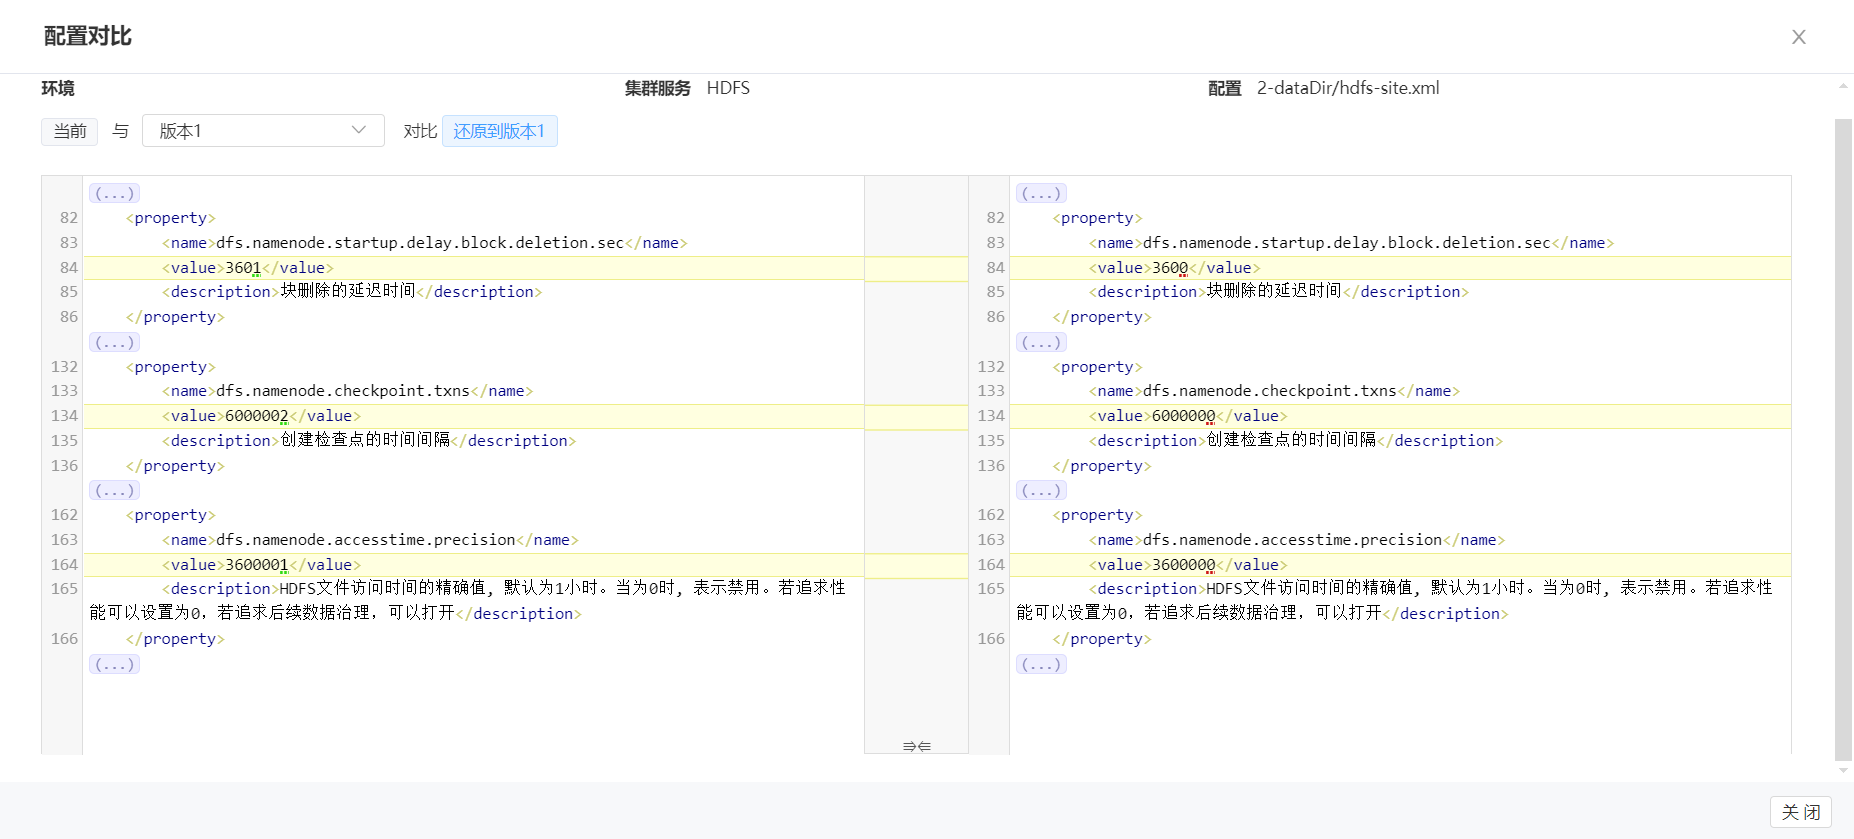Viewport: 1854px width, 839px height.
Task: Click value 3600000 line 164 in right pane
Action: click(1400, 565)
